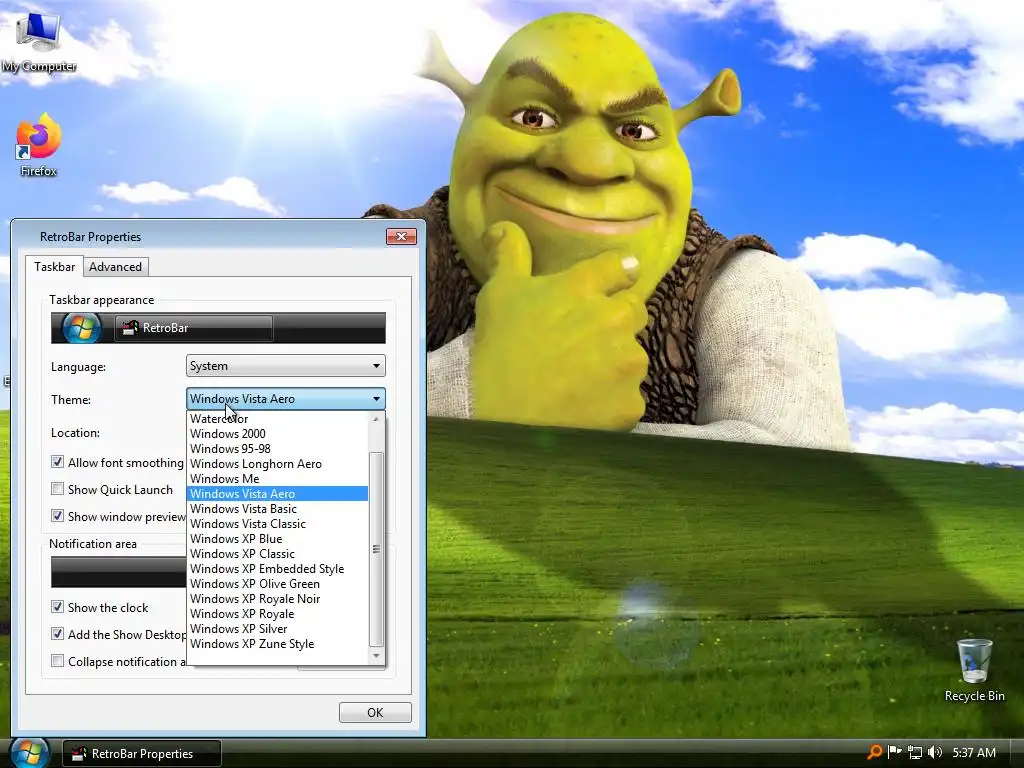The height and width of the screenshot is (768, 1024).
Task: Uncheck Show the clock
Action: 57,607
